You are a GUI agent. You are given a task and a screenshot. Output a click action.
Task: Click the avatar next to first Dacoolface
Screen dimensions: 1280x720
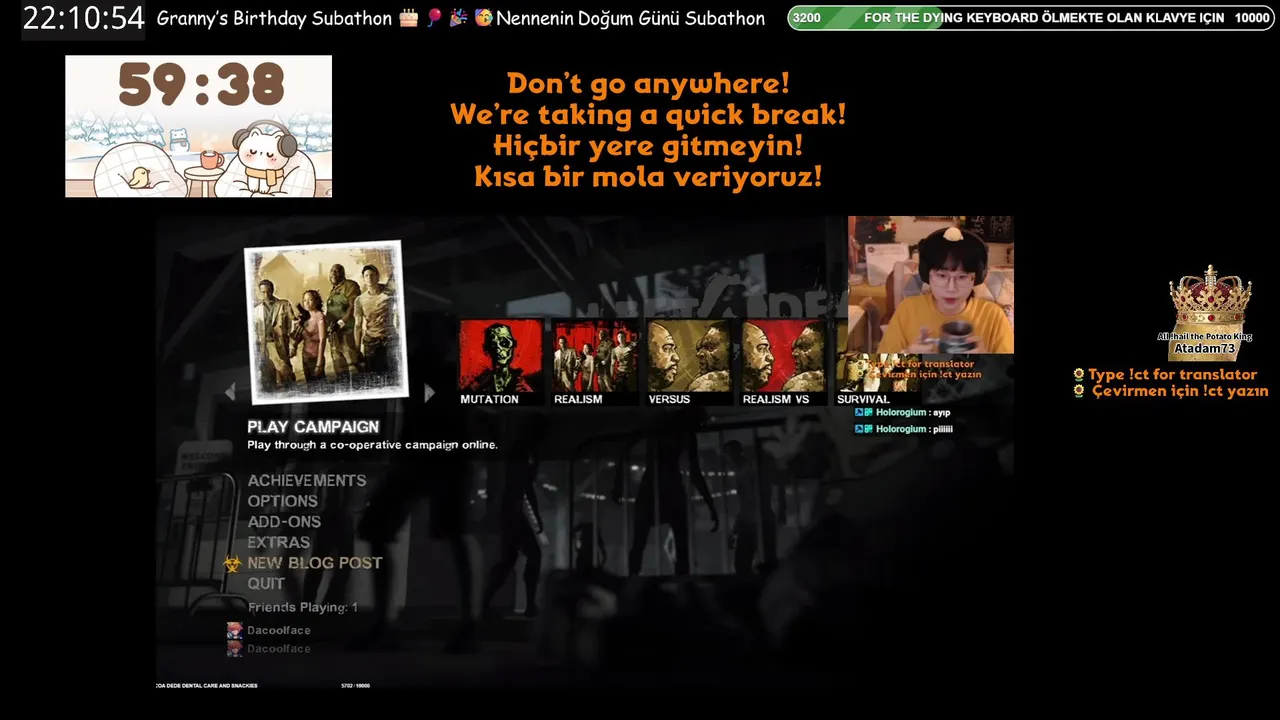coord(234,630)
